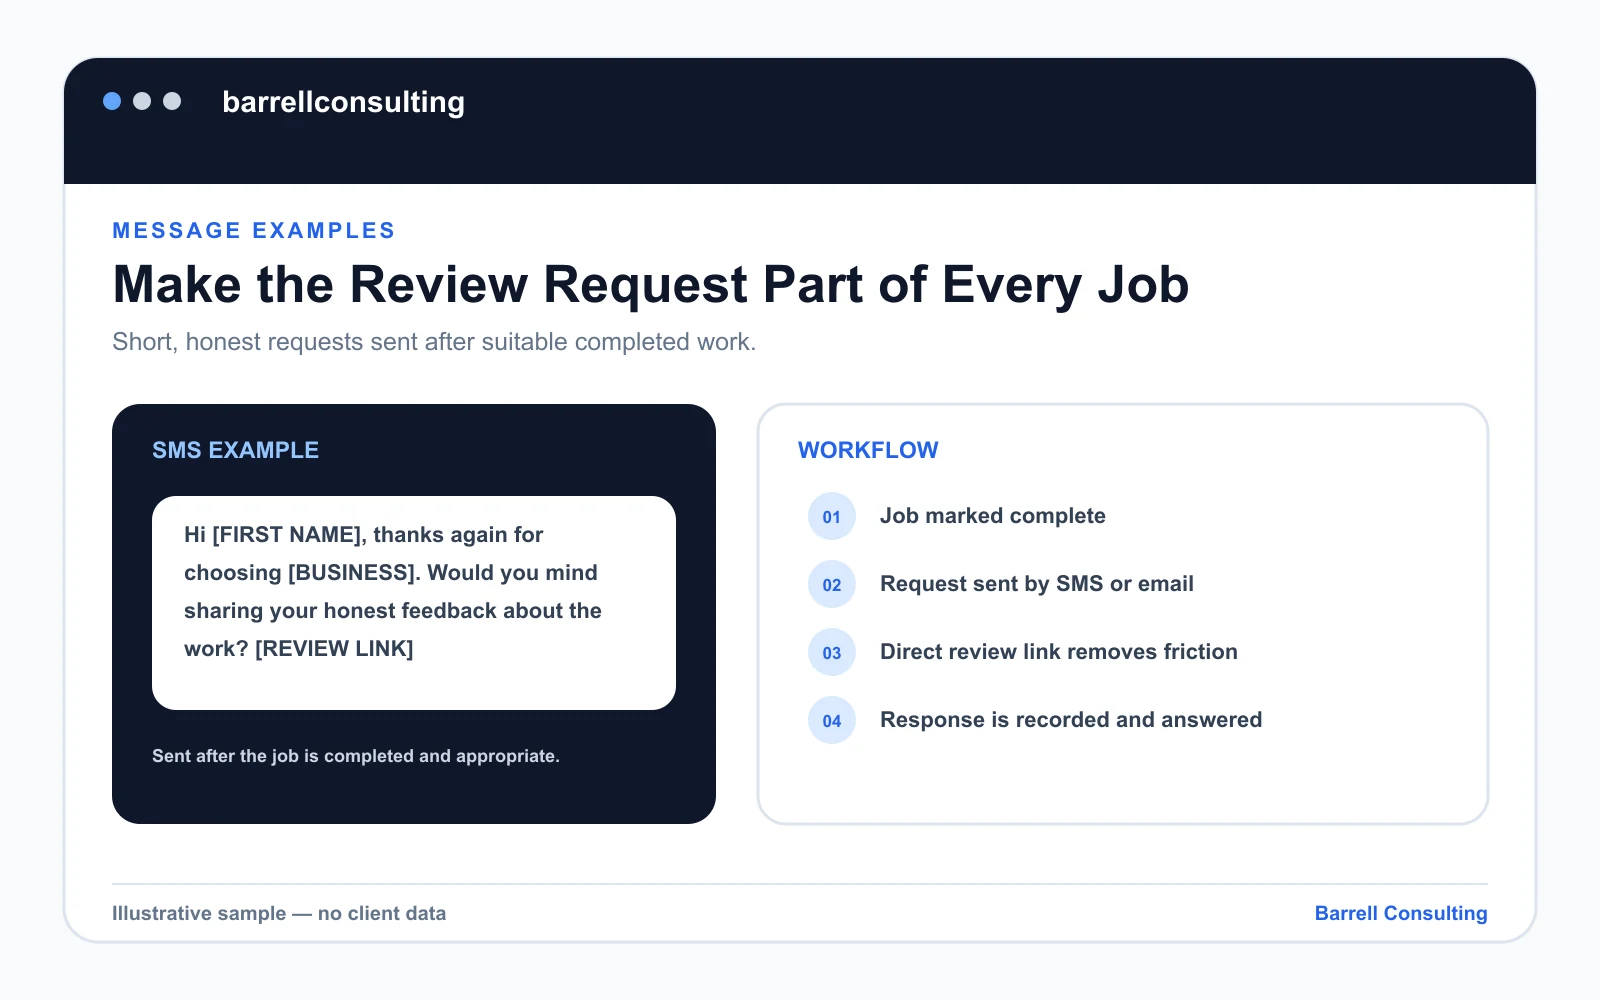The width and height of the screenshot is (1600, 1000).
Task: Click the blue window dot in header
Action: [x=112, y=101]
